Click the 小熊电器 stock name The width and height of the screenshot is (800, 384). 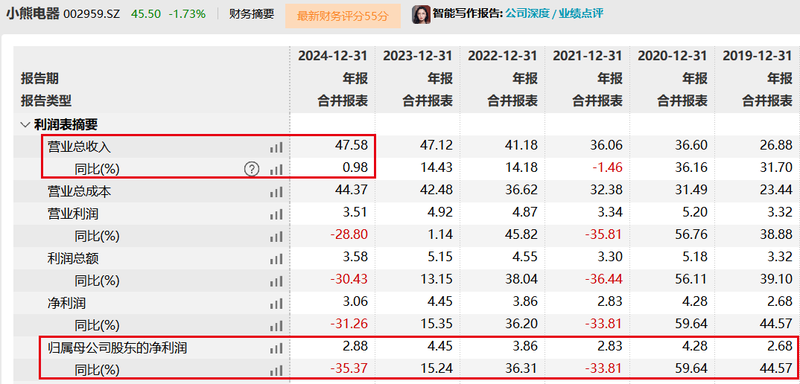point(32,14)
